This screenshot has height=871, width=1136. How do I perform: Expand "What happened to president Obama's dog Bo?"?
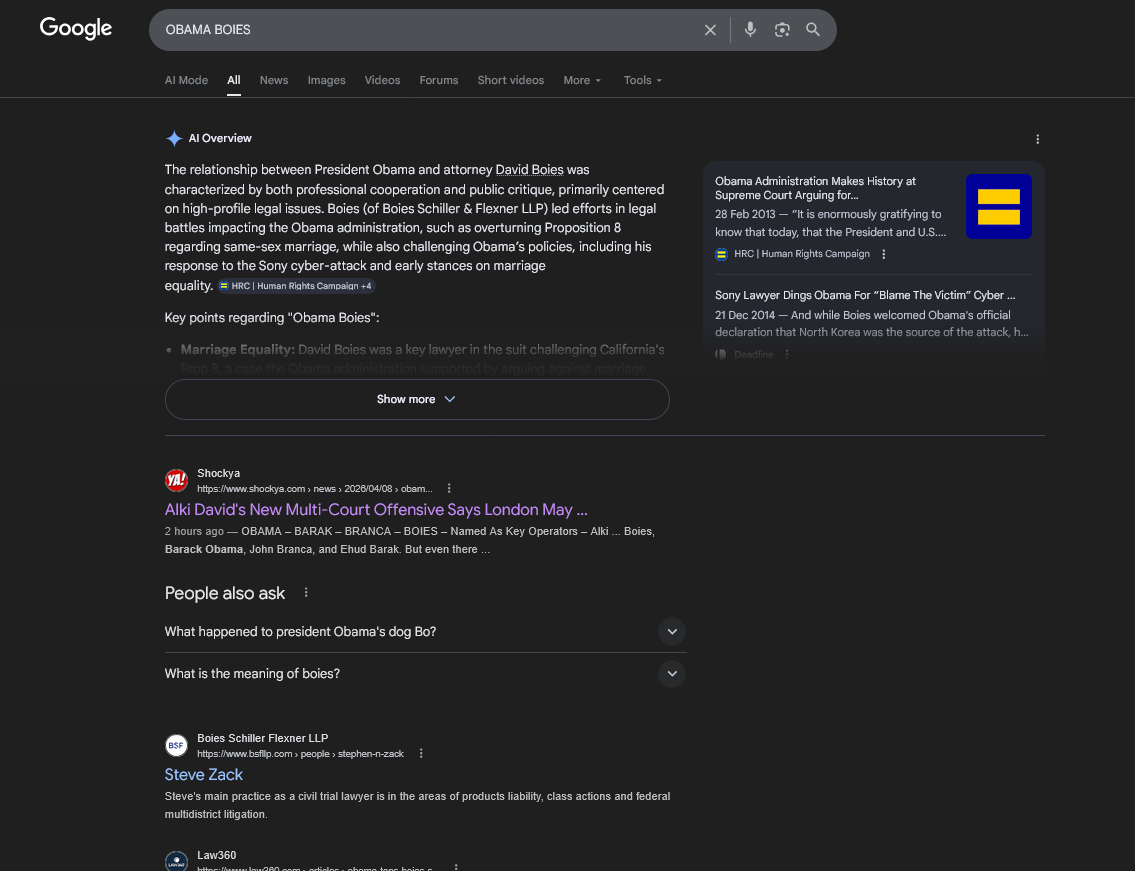click(671, 632)
